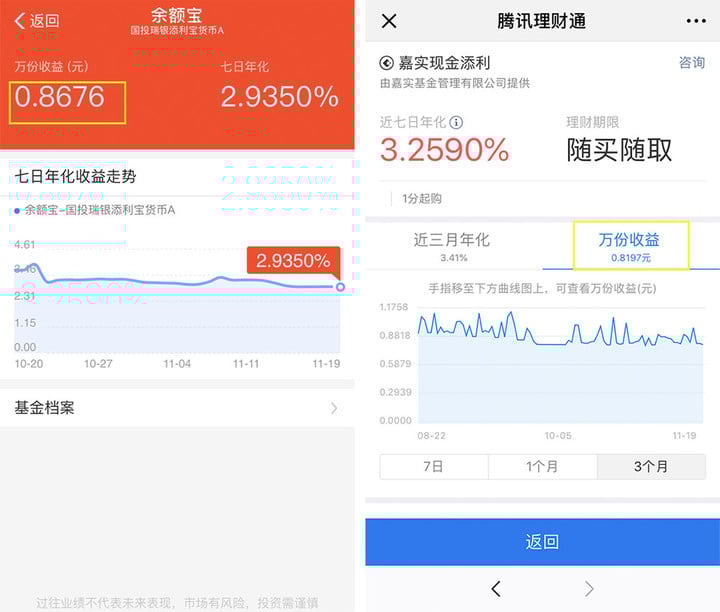
Task: Tap the 2.9350% chart tooltip label
Action: tap(293, 260)
